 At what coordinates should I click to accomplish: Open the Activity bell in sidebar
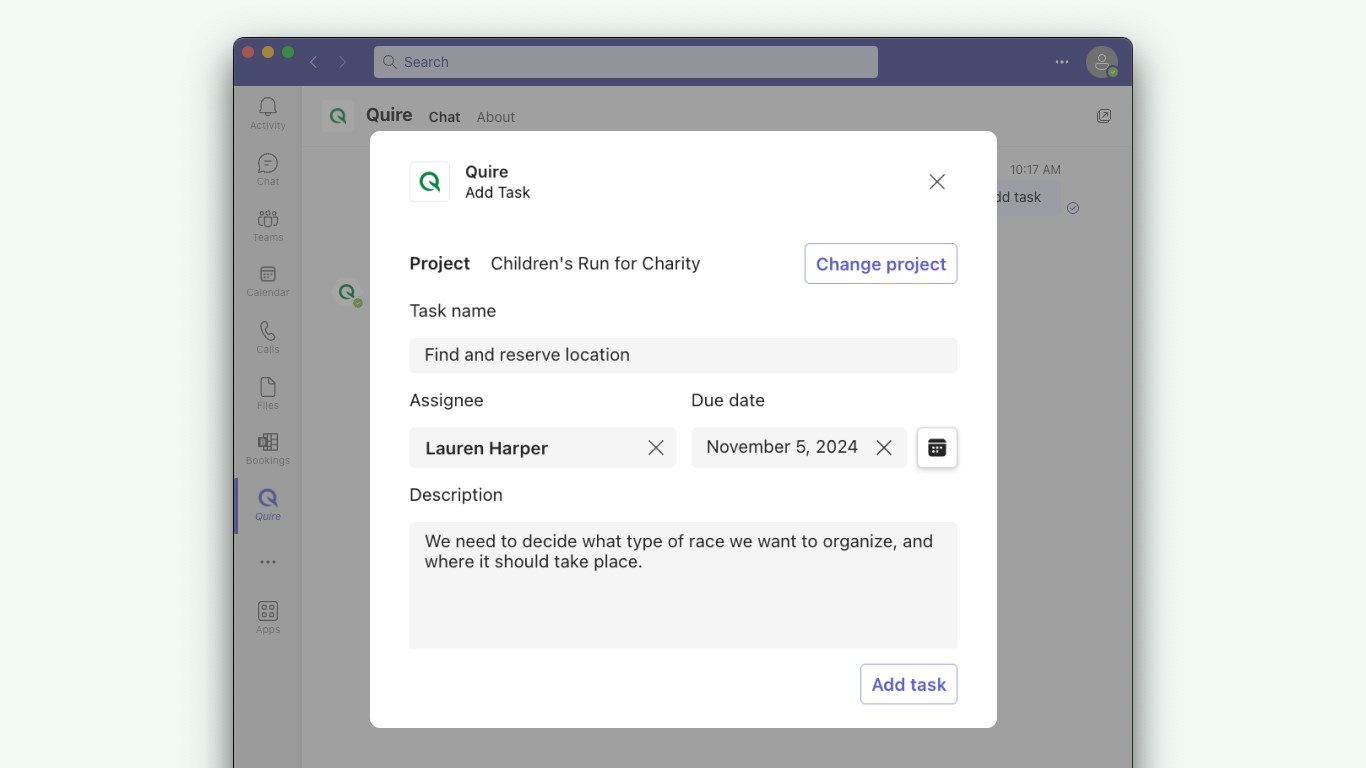[x=268, y=112]
